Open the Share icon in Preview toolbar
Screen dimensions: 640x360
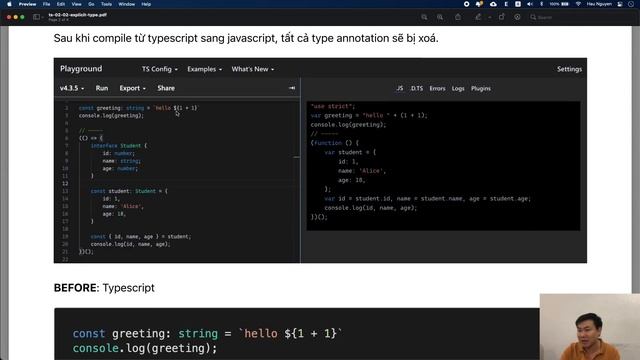(458, 17)
